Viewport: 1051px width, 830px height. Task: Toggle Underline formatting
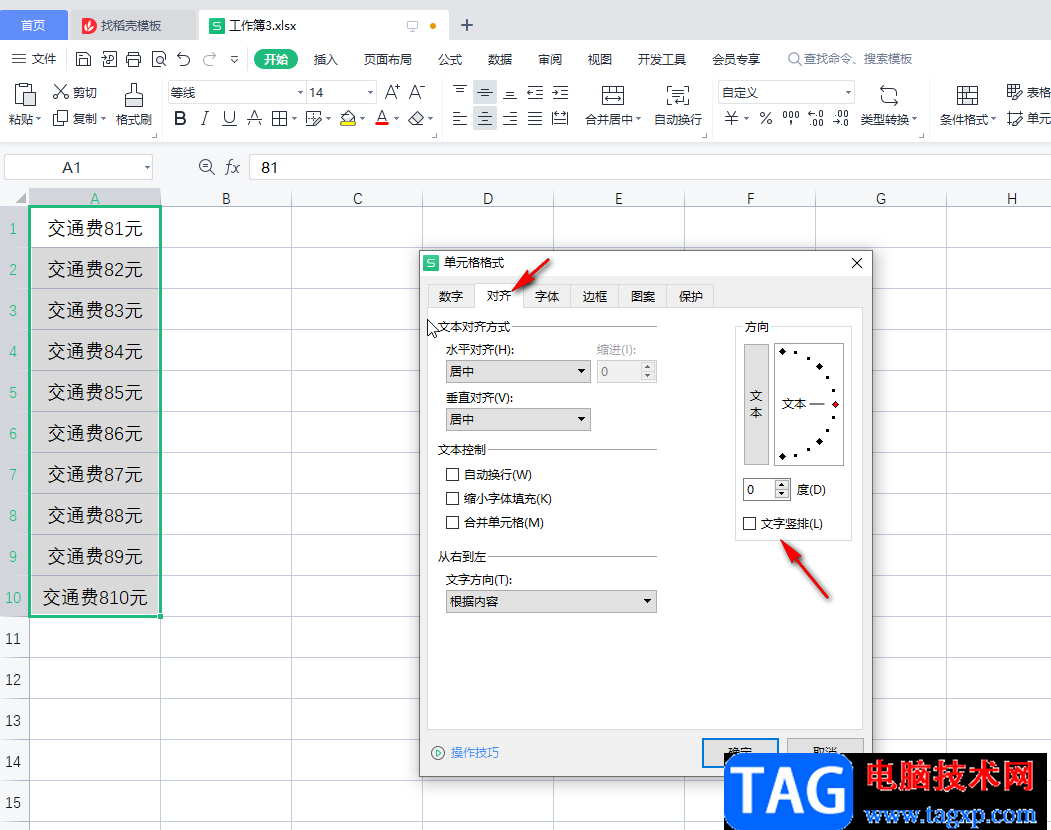(x=229, y=119)
